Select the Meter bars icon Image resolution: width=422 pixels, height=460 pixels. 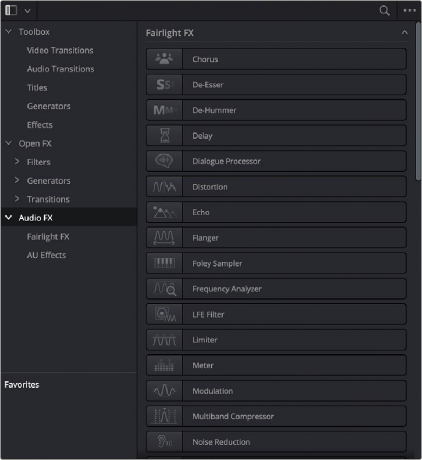pyautogui.click(x=164, y=365)
